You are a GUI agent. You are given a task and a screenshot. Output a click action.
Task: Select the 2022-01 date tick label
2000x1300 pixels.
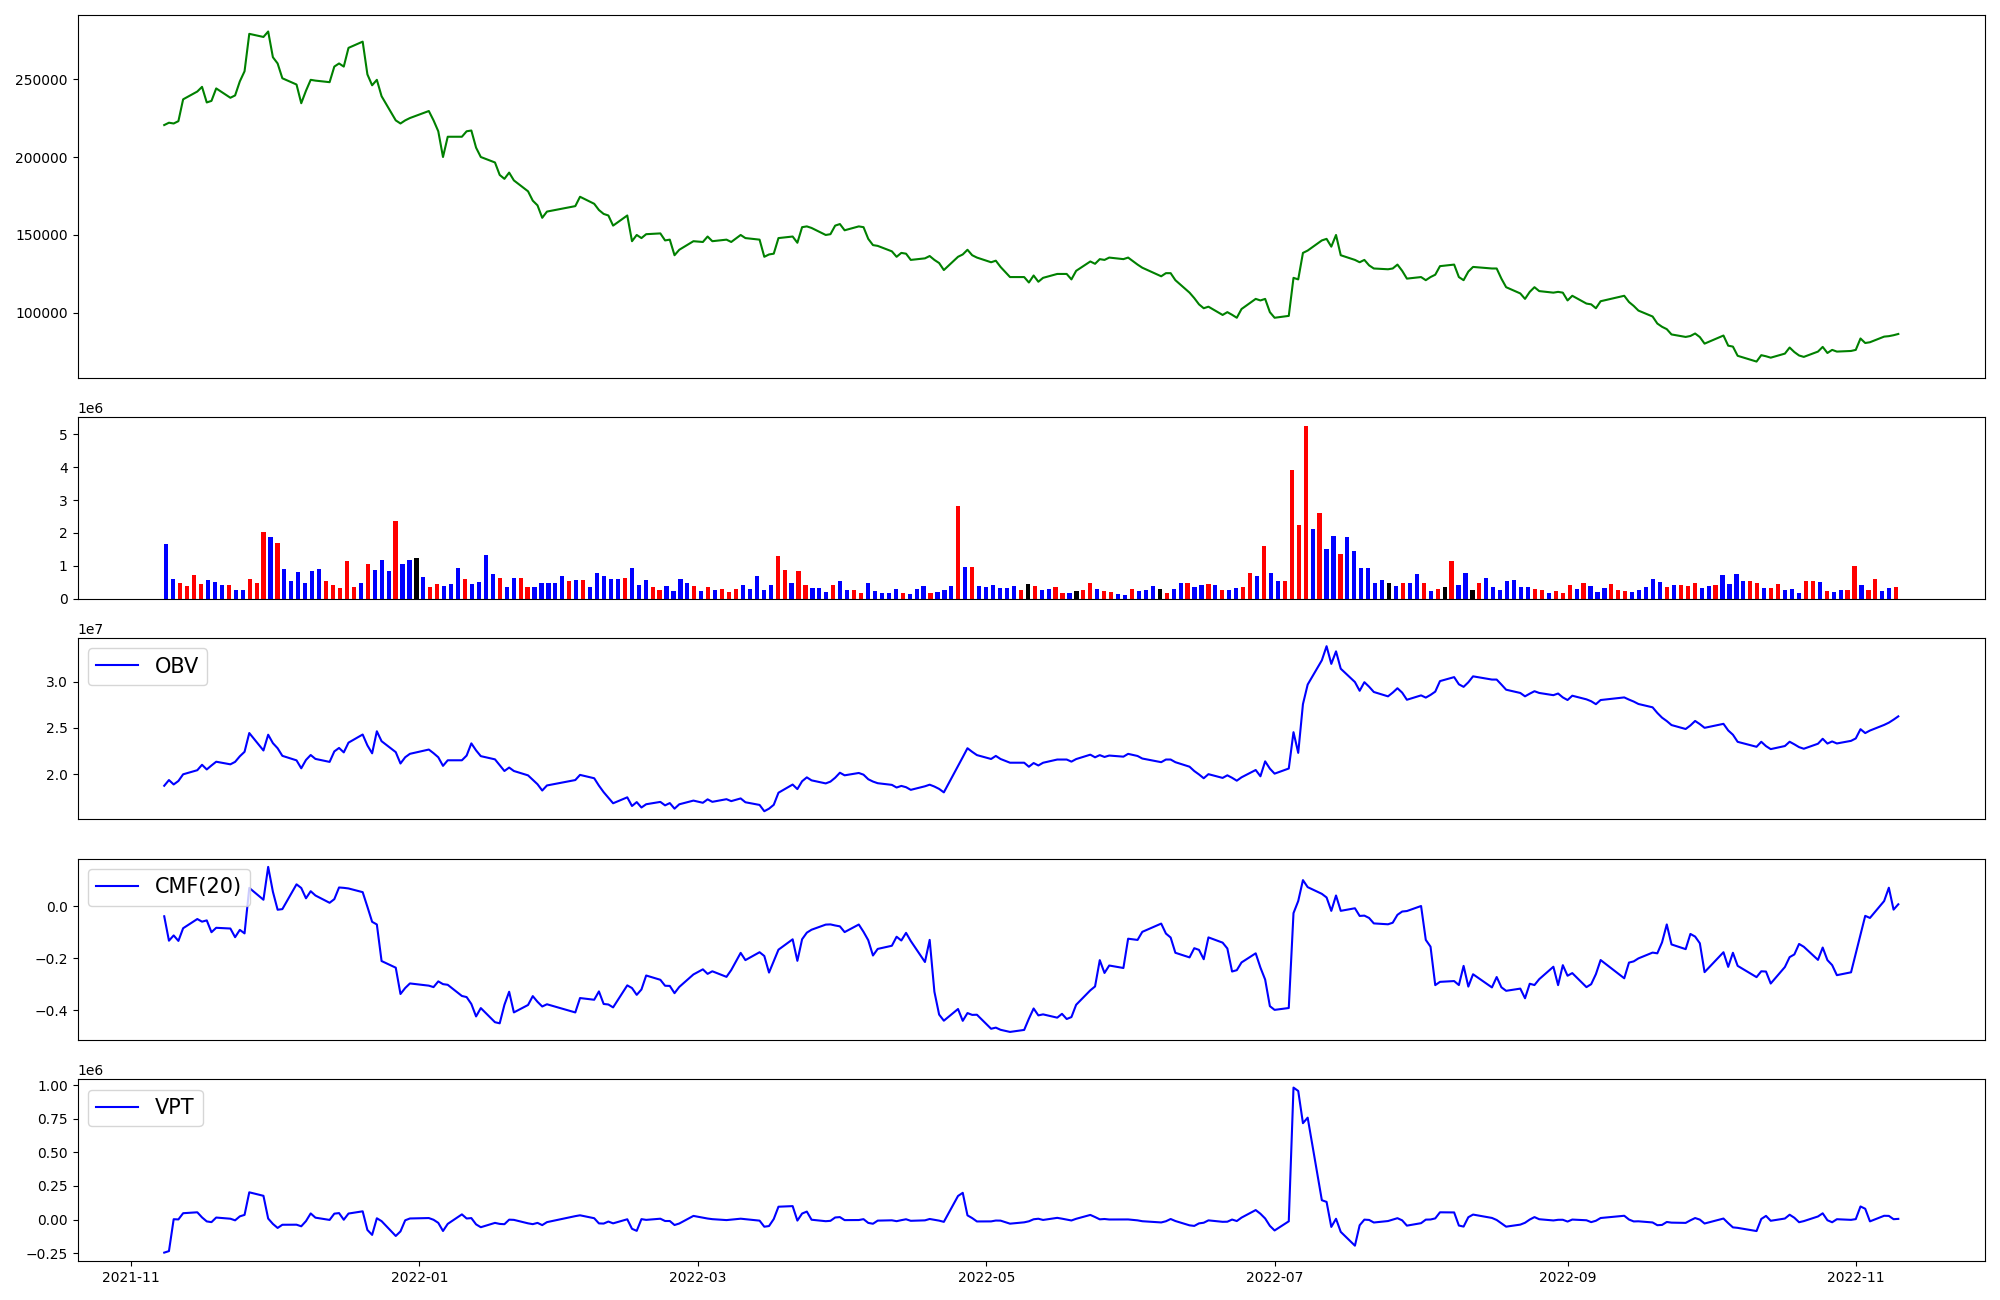[x=419, y=1277]
